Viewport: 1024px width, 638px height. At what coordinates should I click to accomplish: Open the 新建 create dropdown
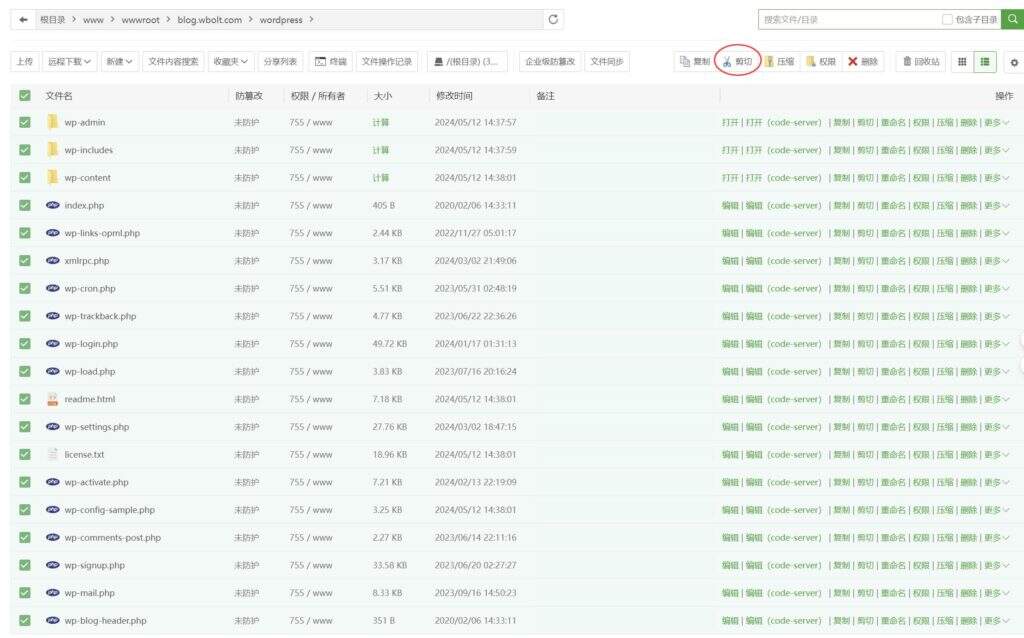(x=120, y=61)
